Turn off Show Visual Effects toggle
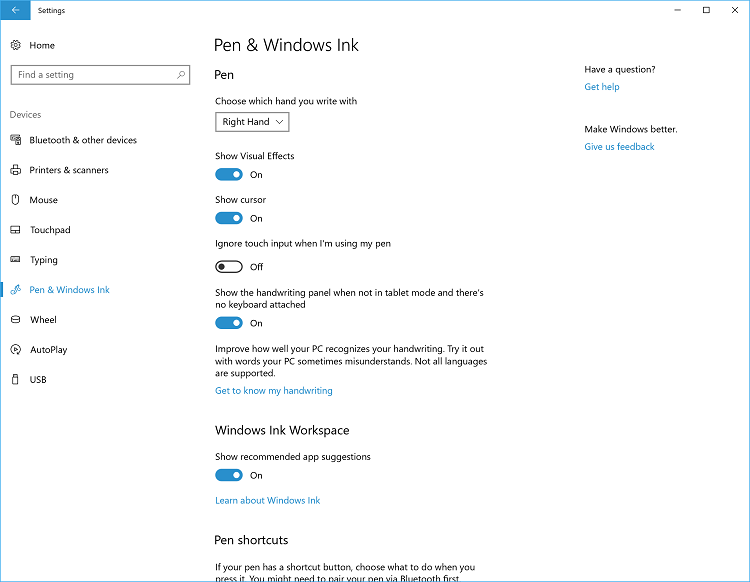 229,175
